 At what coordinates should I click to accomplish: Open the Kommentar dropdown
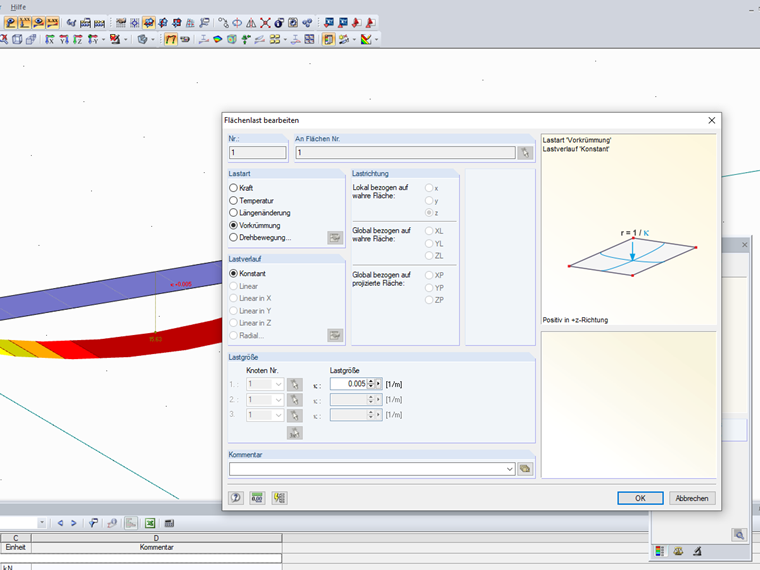coord(509,469)
